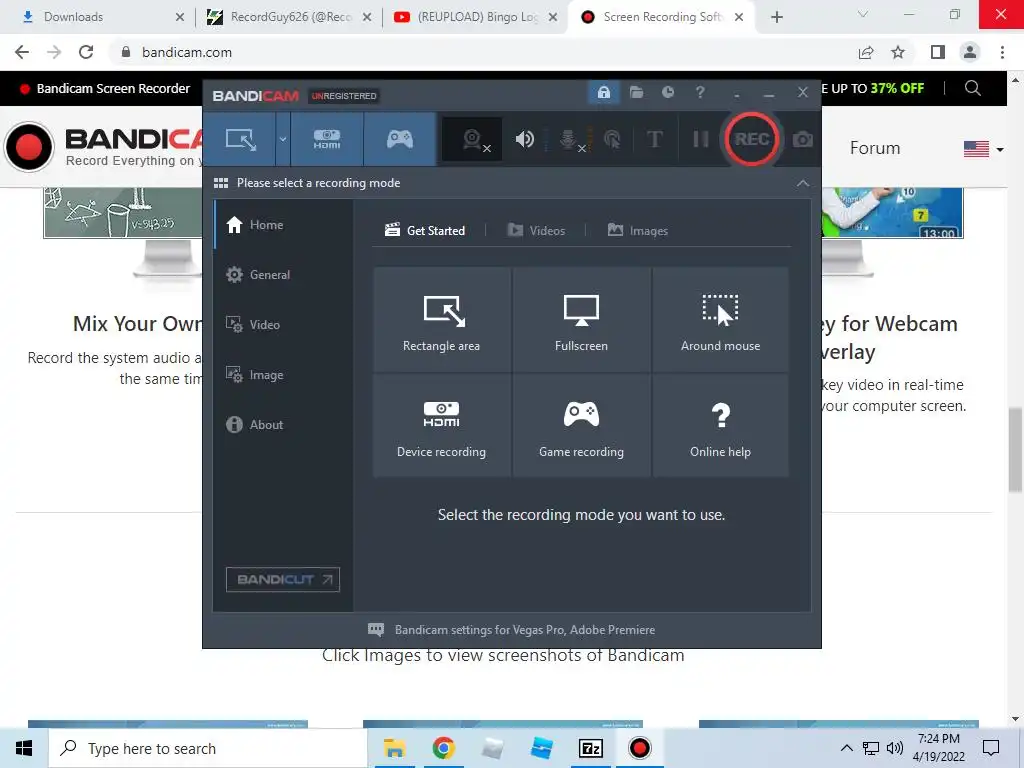The width and height of the screenshot is (1024, 768).
Task: Click the lock icon in Bandicam title bar
Action: pos(603,92)
